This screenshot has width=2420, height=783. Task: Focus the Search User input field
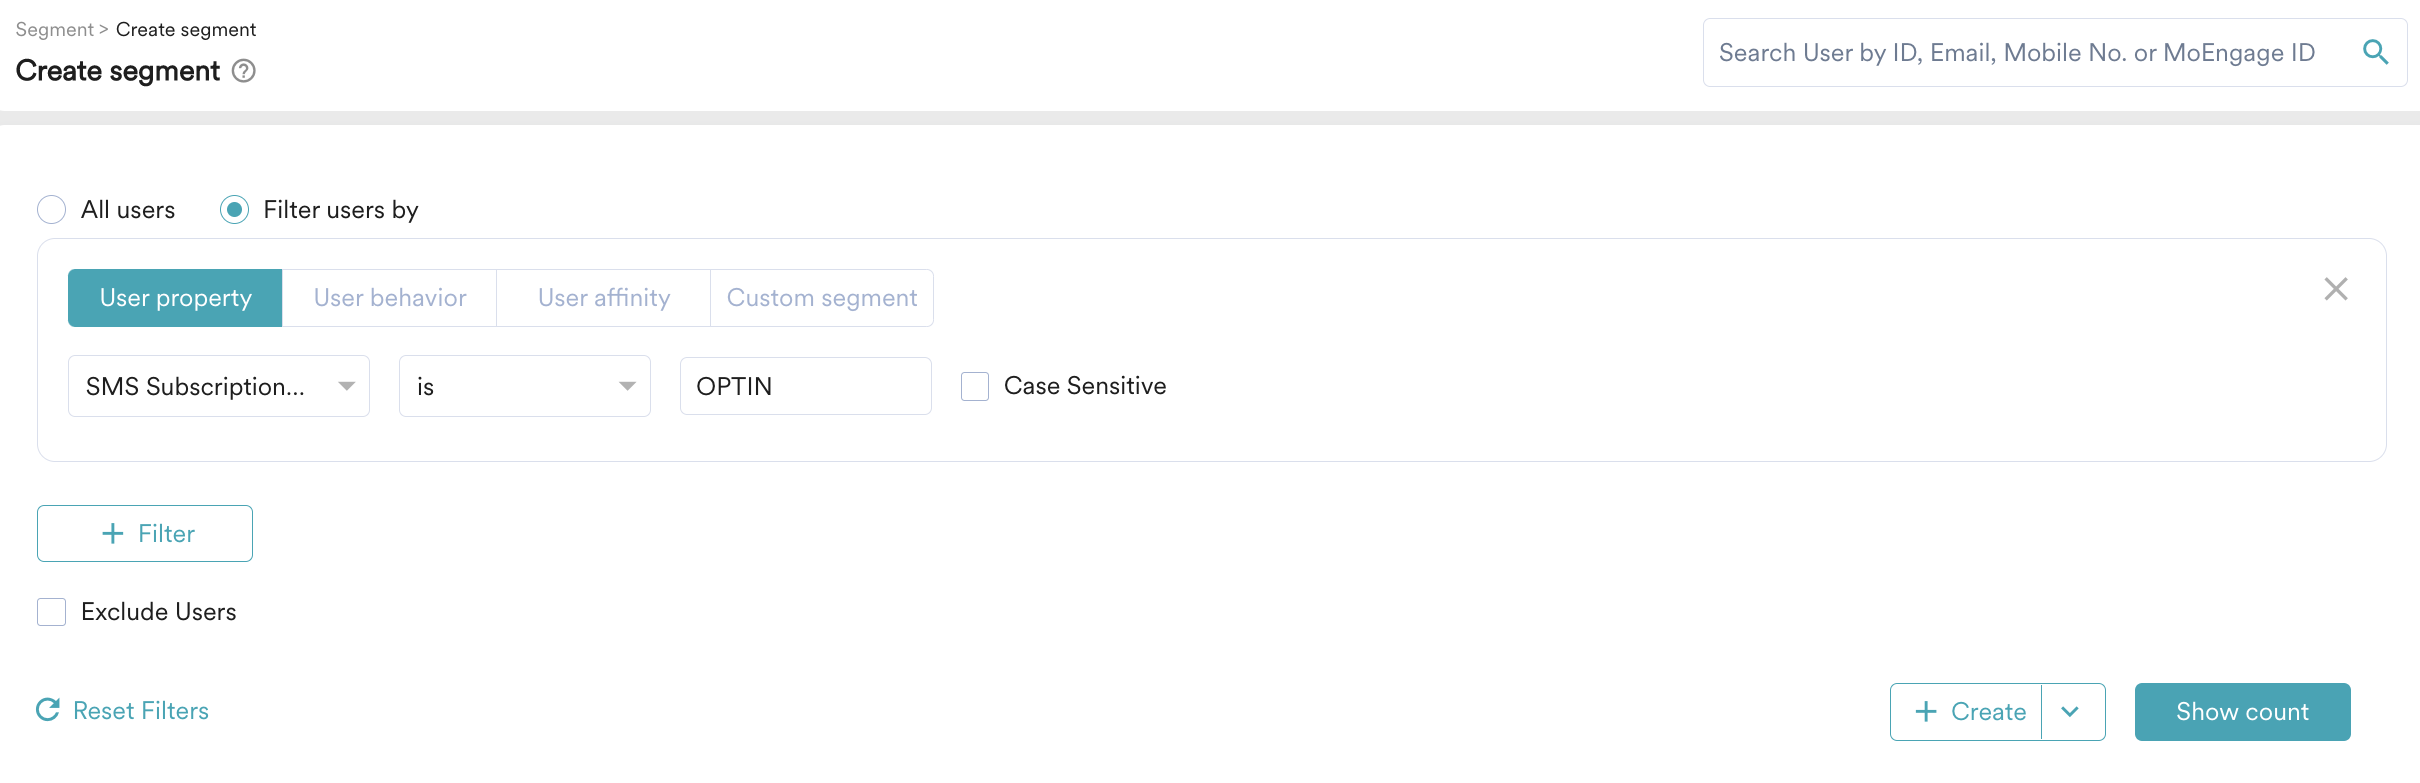pos(2020,53)
